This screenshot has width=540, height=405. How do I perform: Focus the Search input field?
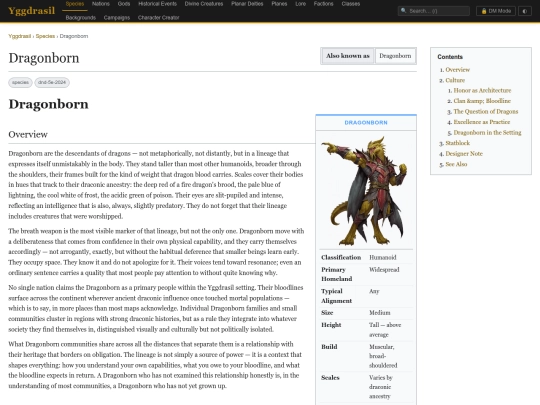pos(434,11)
